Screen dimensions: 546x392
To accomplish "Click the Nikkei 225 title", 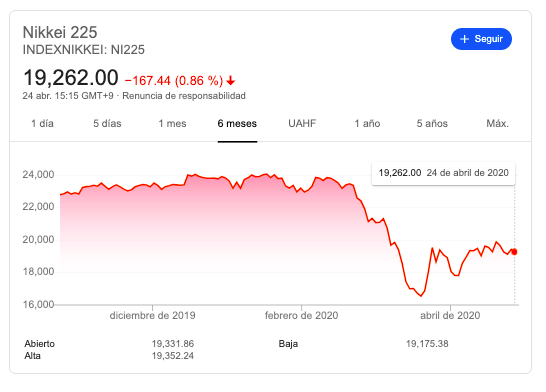I will 60,32.
